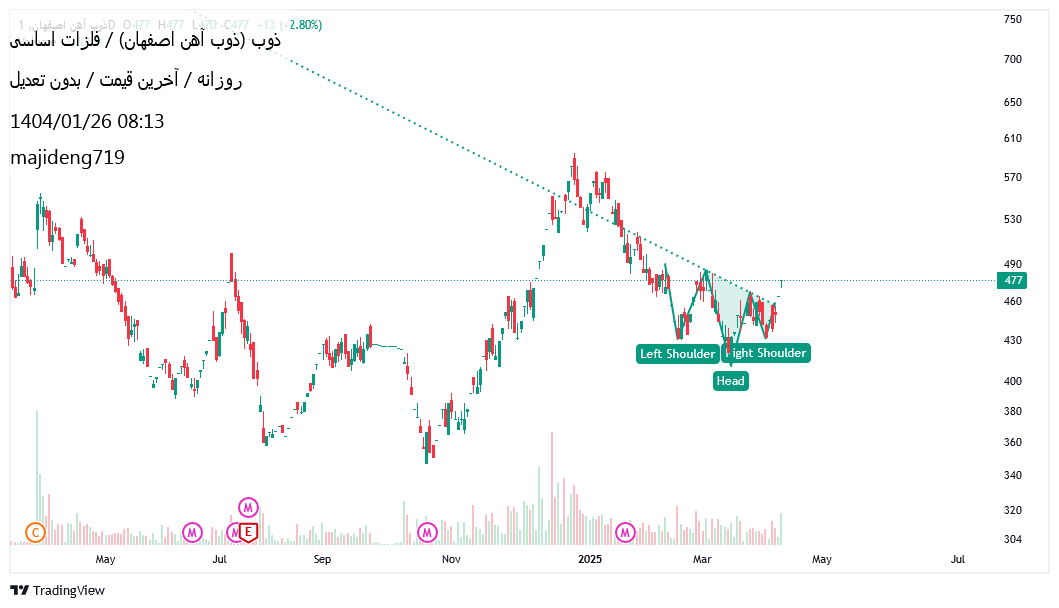
Task: Click the 1404/01/26 08:13 timestamp
Action: [87, 121]
